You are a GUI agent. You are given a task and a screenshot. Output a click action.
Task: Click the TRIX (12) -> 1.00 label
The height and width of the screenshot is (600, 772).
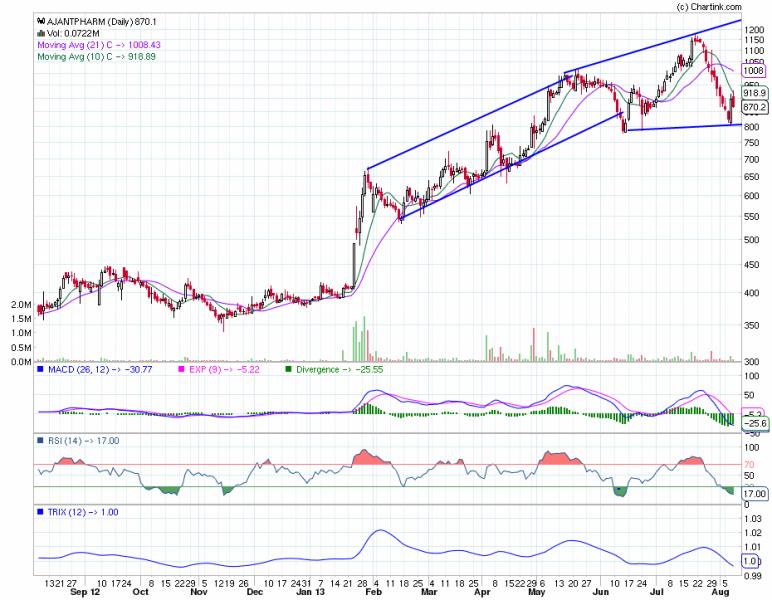[83, 512]
